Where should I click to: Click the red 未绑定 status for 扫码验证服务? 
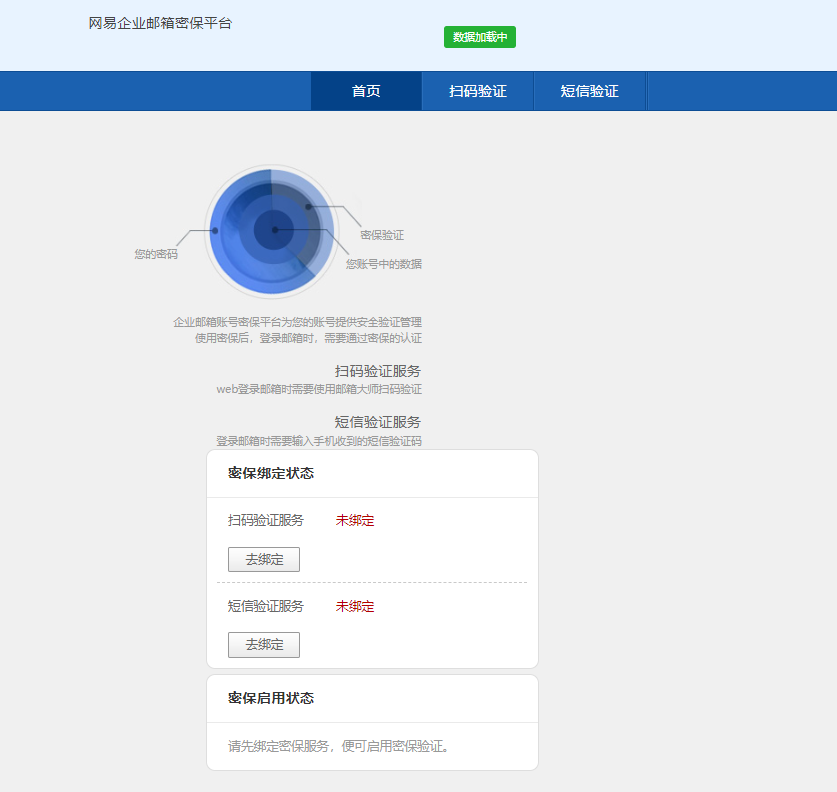pyautogui.click(x=355, y=520)
